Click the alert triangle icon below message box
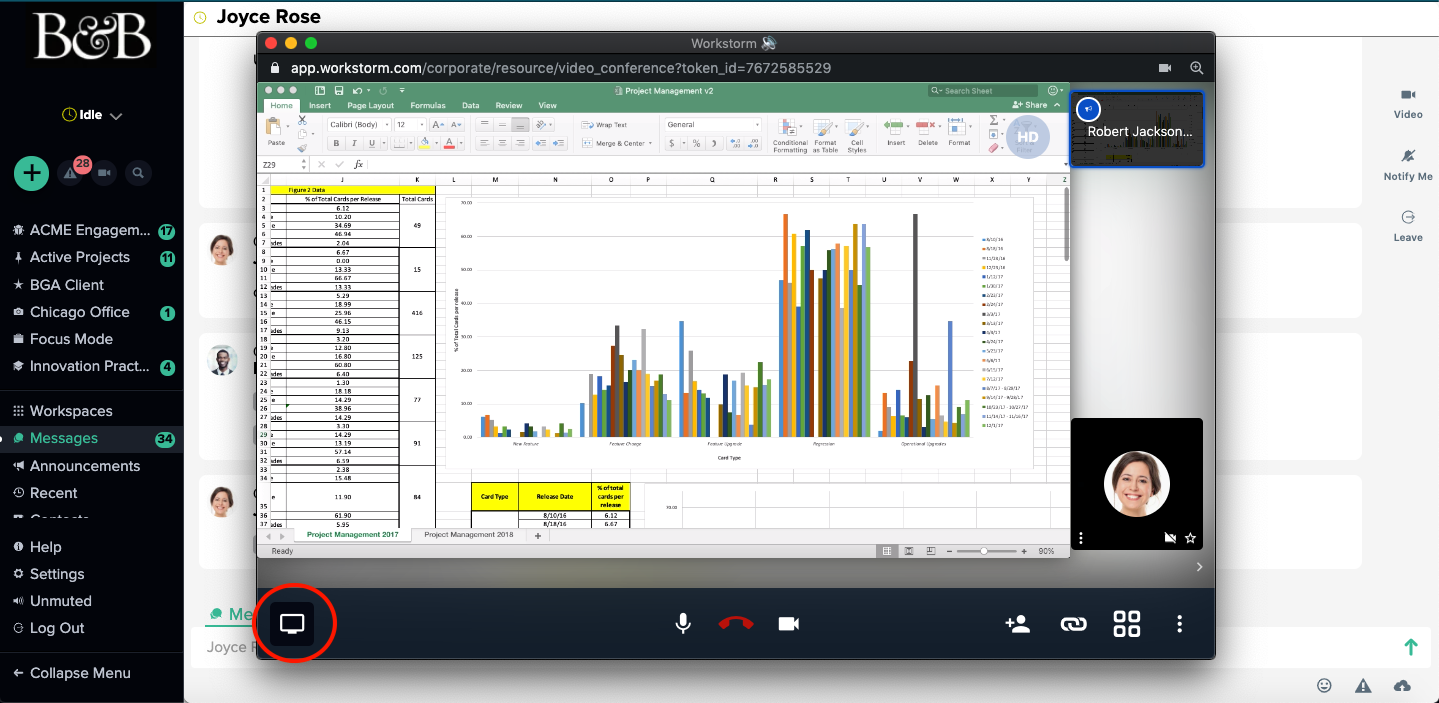 coord(1363,685)
